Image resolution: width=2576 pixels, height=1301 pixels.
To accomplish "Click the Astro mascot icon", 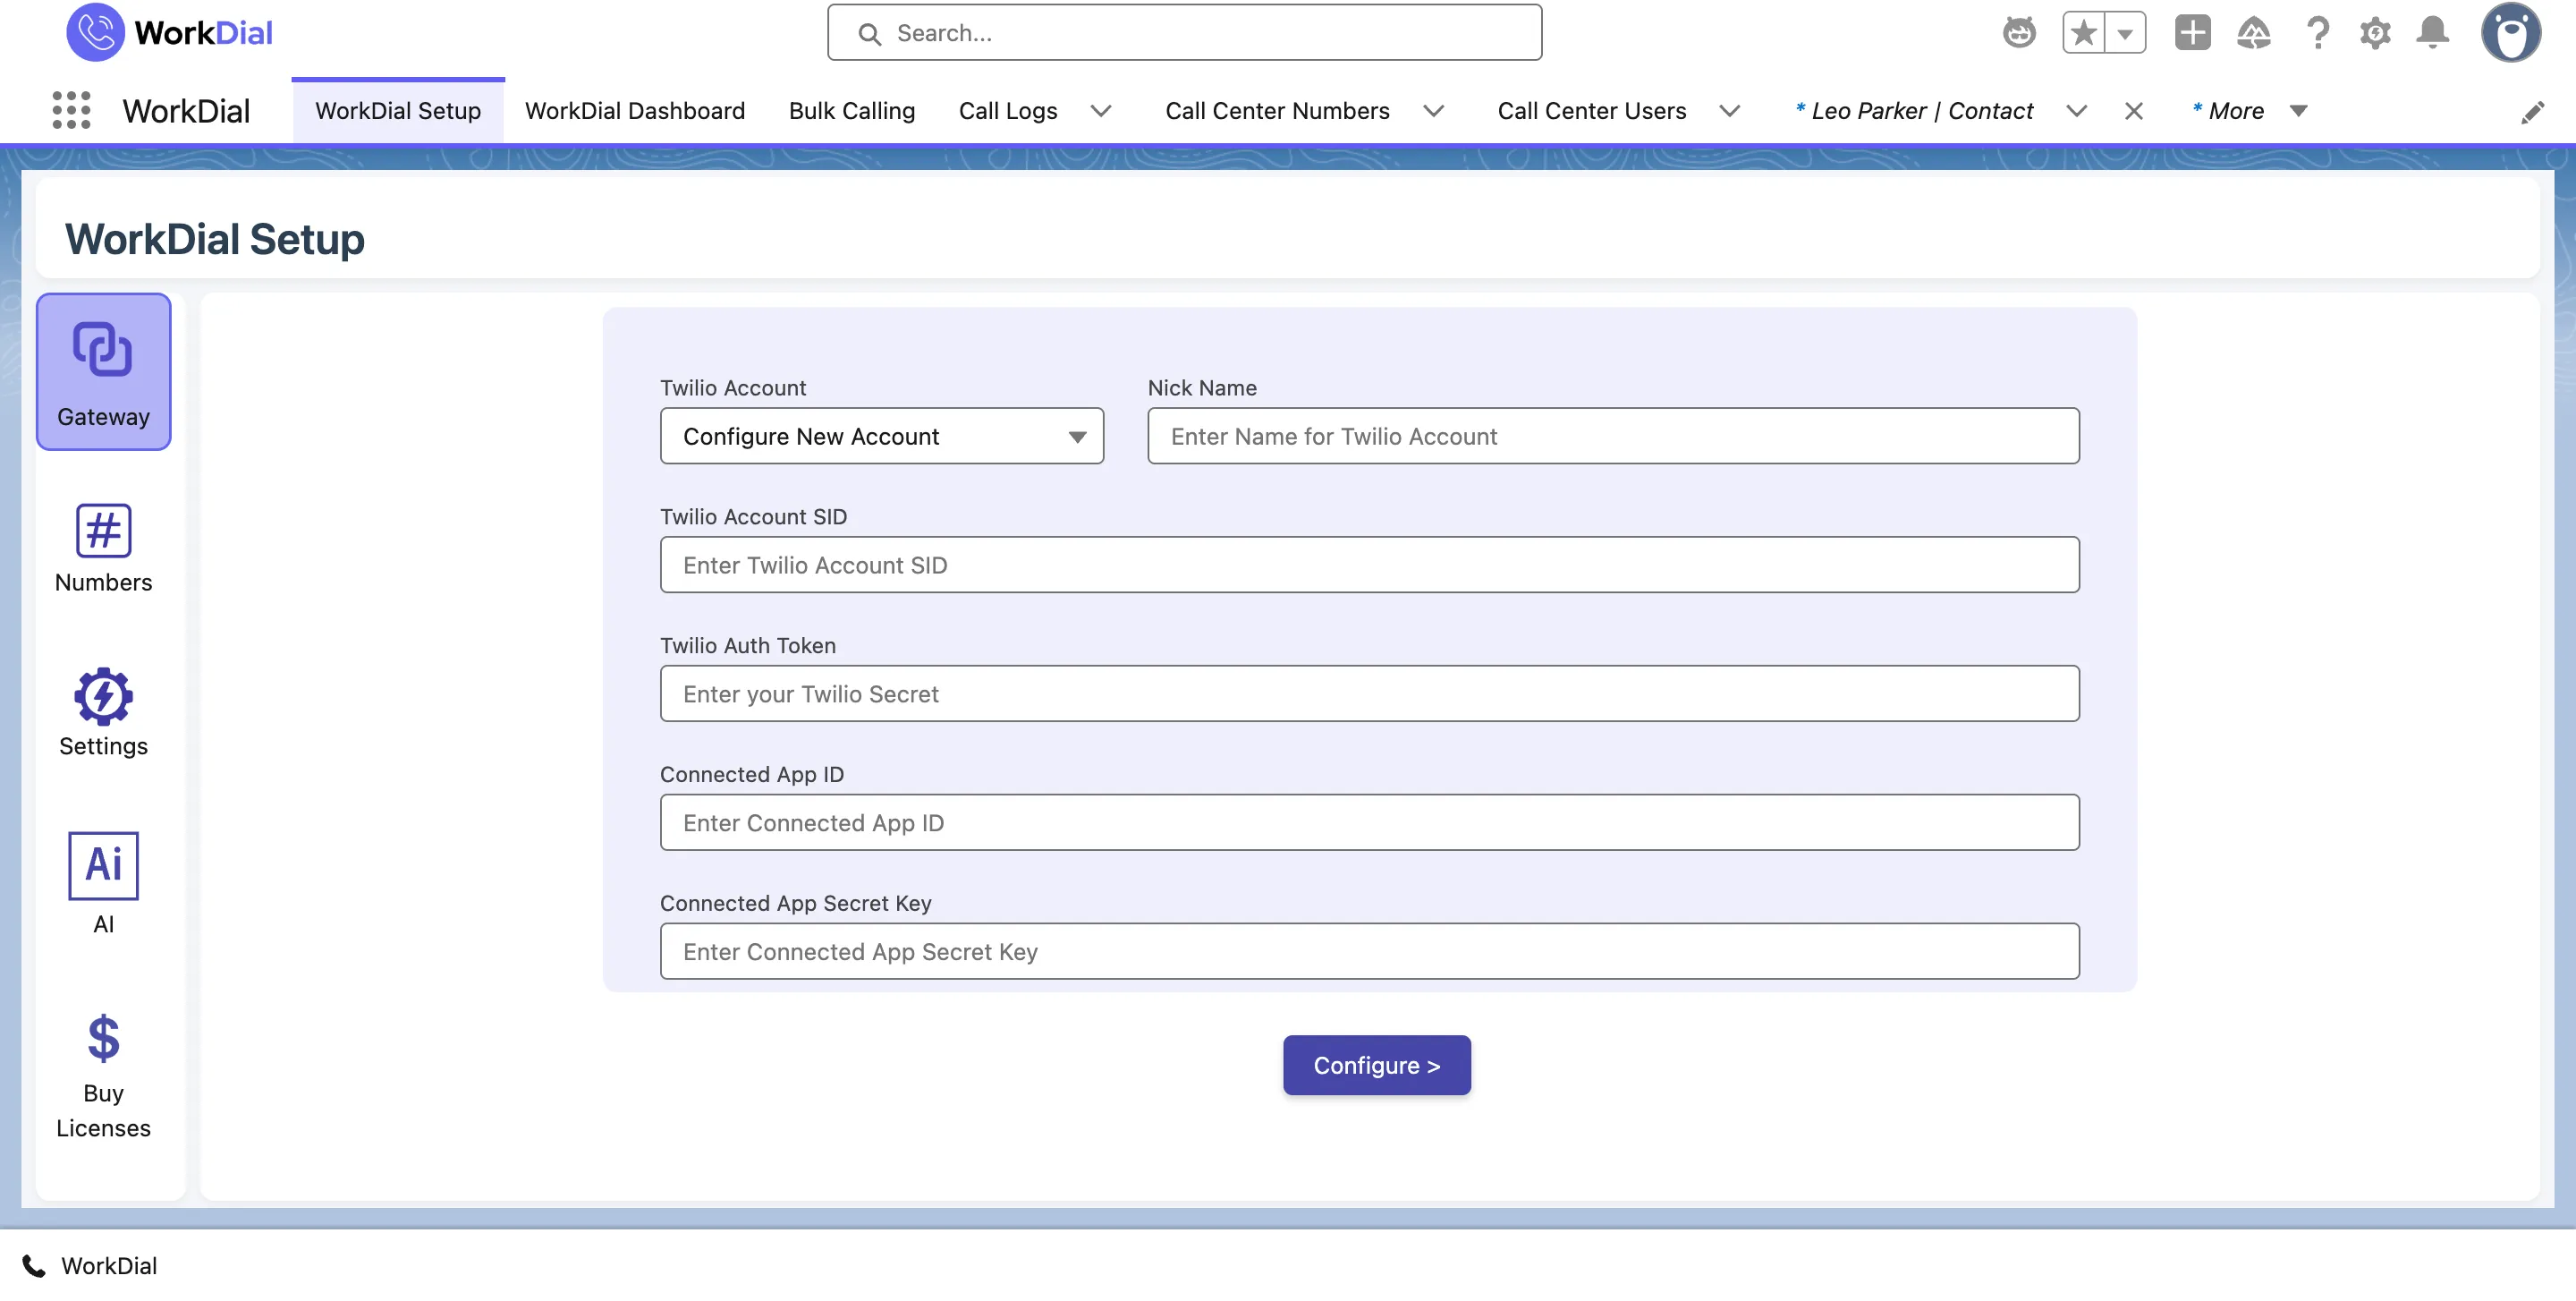I will tap(2018, 32).
